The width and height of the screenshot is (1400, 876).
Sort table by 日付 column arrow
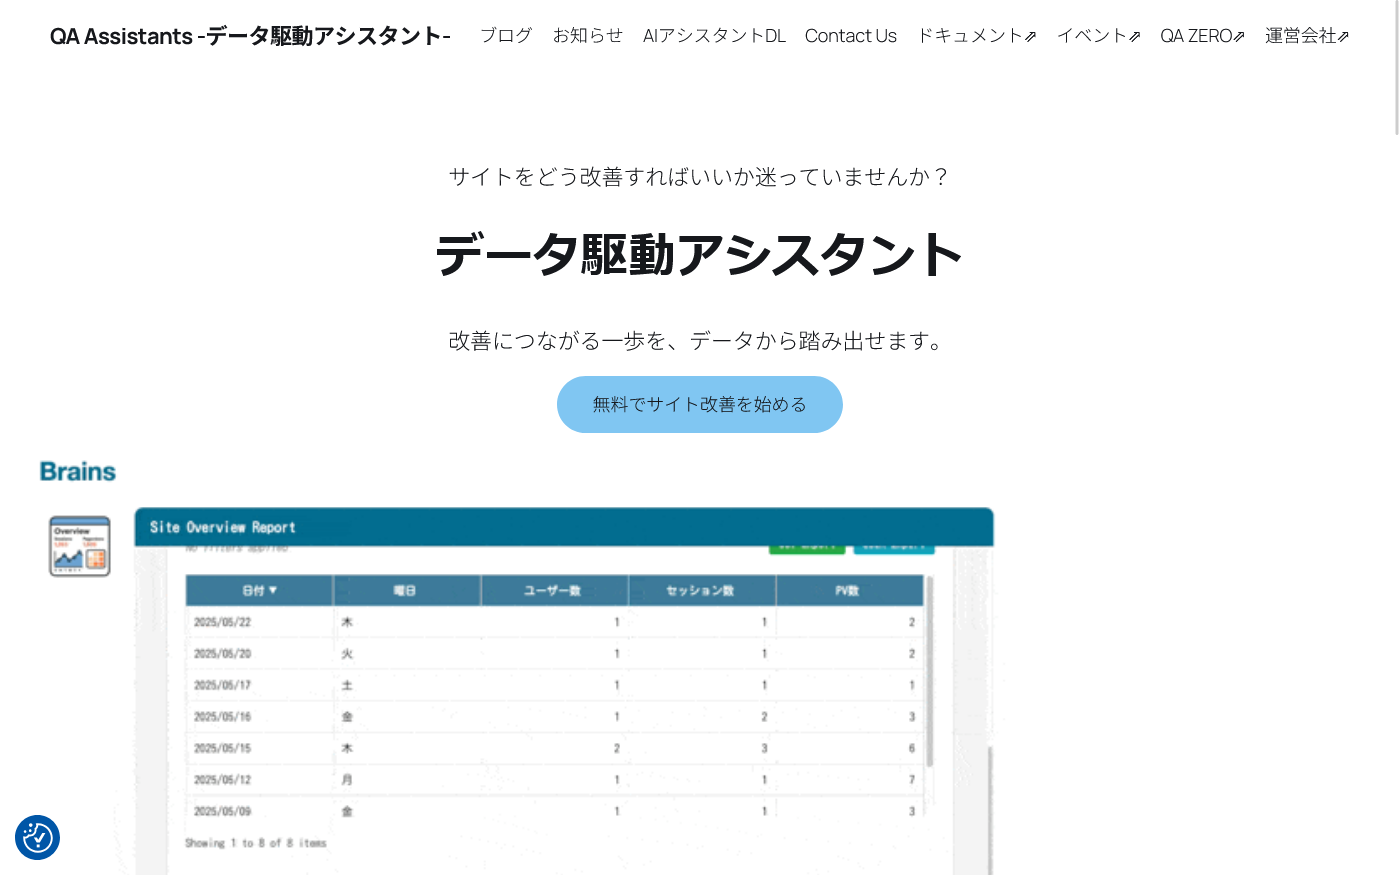coord(272,590)
